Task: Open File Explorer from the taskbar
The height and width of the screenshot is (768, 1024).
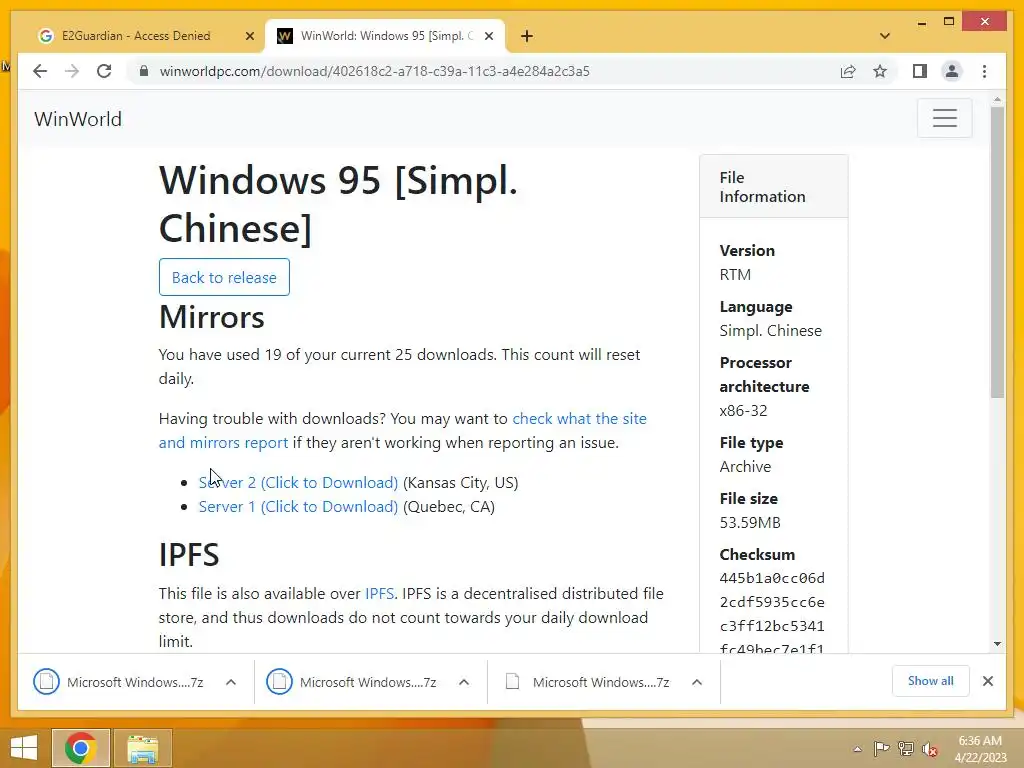Action: [x=142, y=748]
